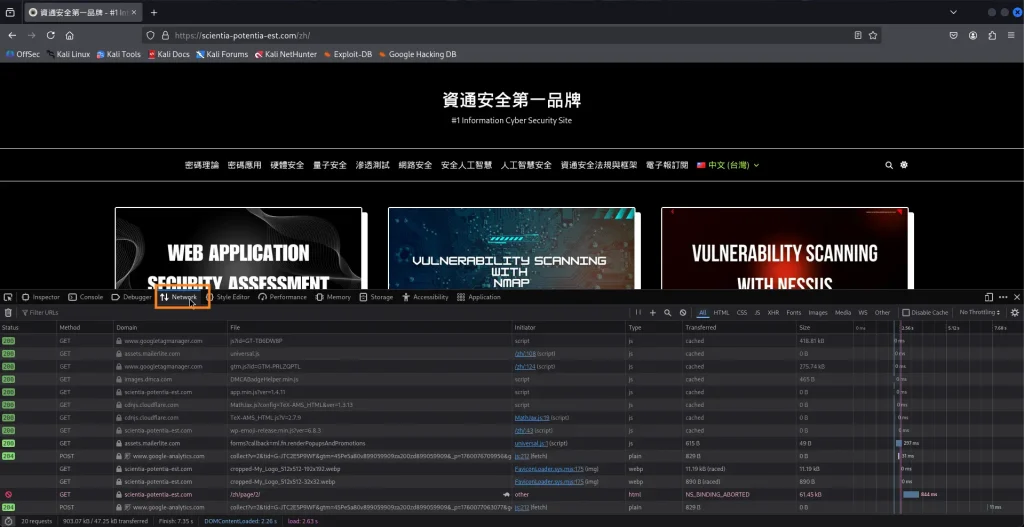Open the No Throttling dropdown
The width and height of the screenshot is (1024, 527).
(x=981, y=313)
